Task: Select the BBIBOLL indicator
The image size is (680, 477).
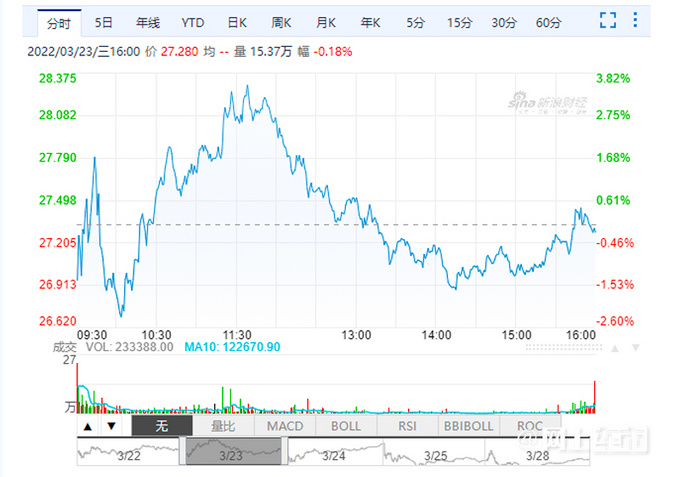Action: [469, 426]
